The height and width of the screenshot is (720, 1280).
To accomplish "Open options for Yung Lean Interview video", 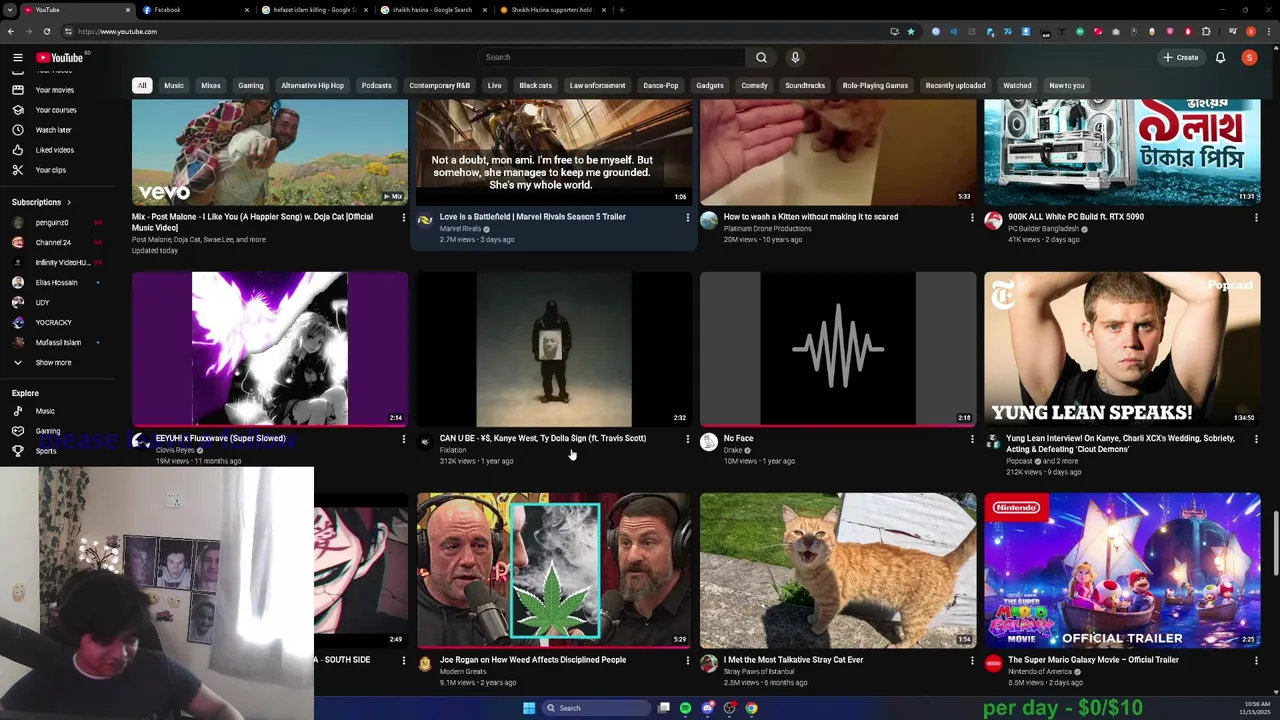I will pos(1255,439).
